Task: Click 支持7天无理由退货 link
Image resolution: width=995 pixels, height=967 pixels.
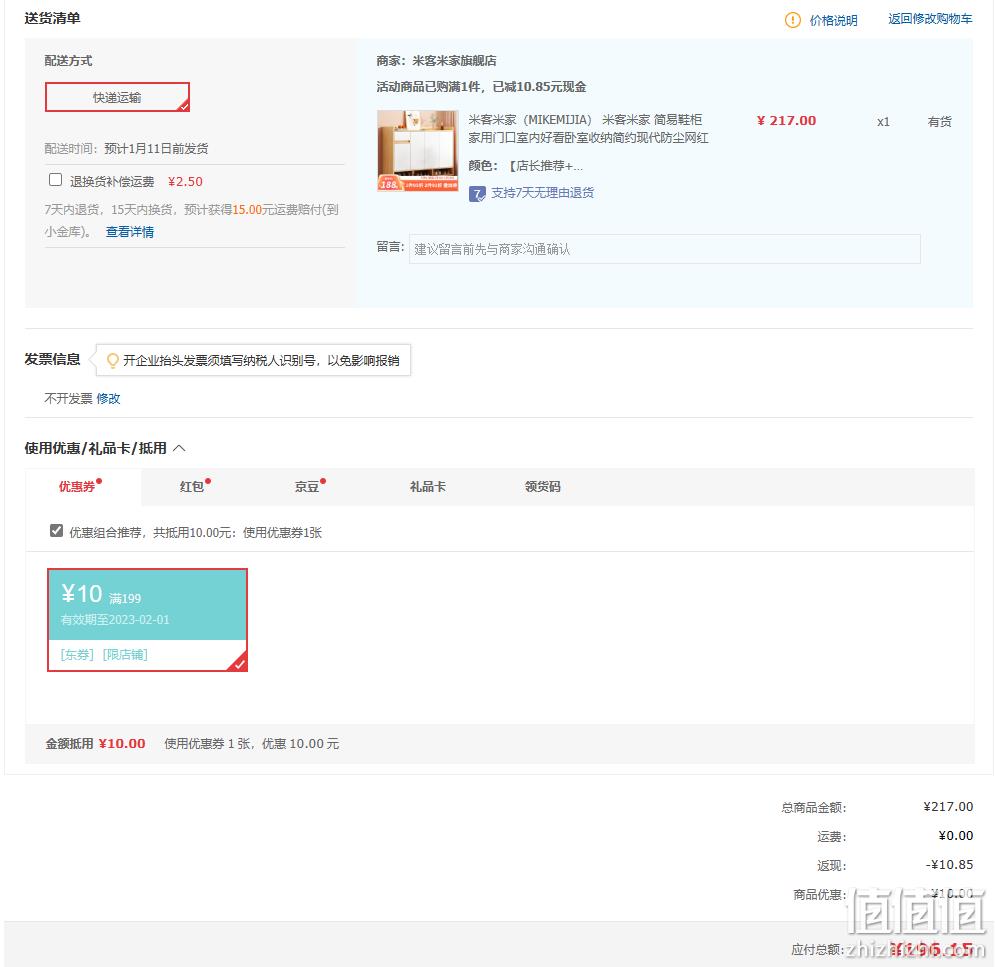Action: click(542, 193)
